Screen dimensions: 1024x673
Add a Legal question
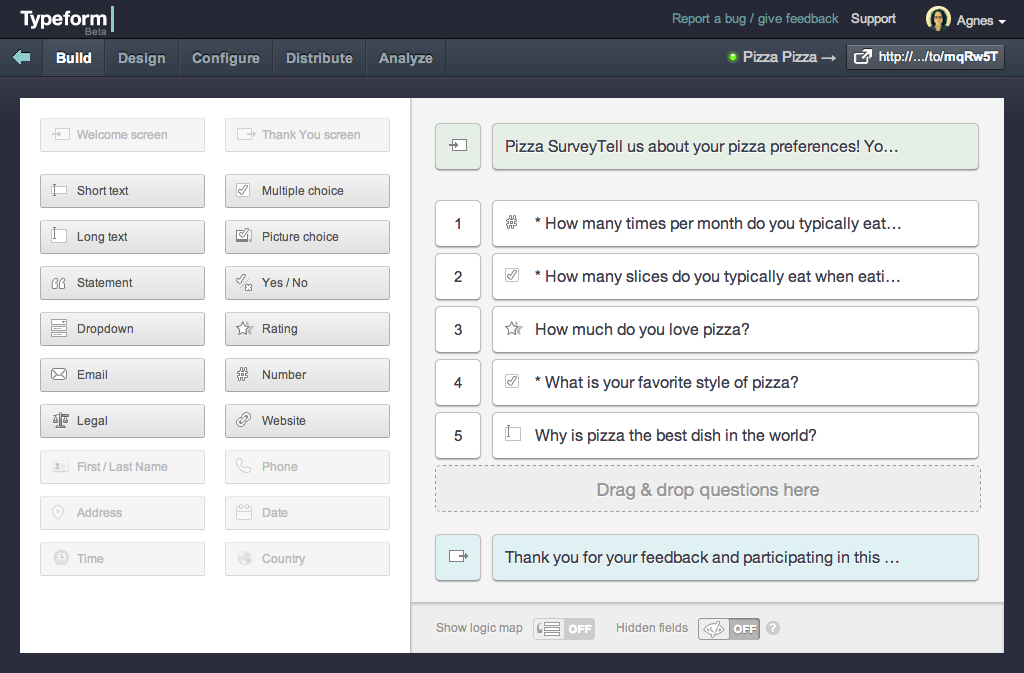[x=122, y=421]
